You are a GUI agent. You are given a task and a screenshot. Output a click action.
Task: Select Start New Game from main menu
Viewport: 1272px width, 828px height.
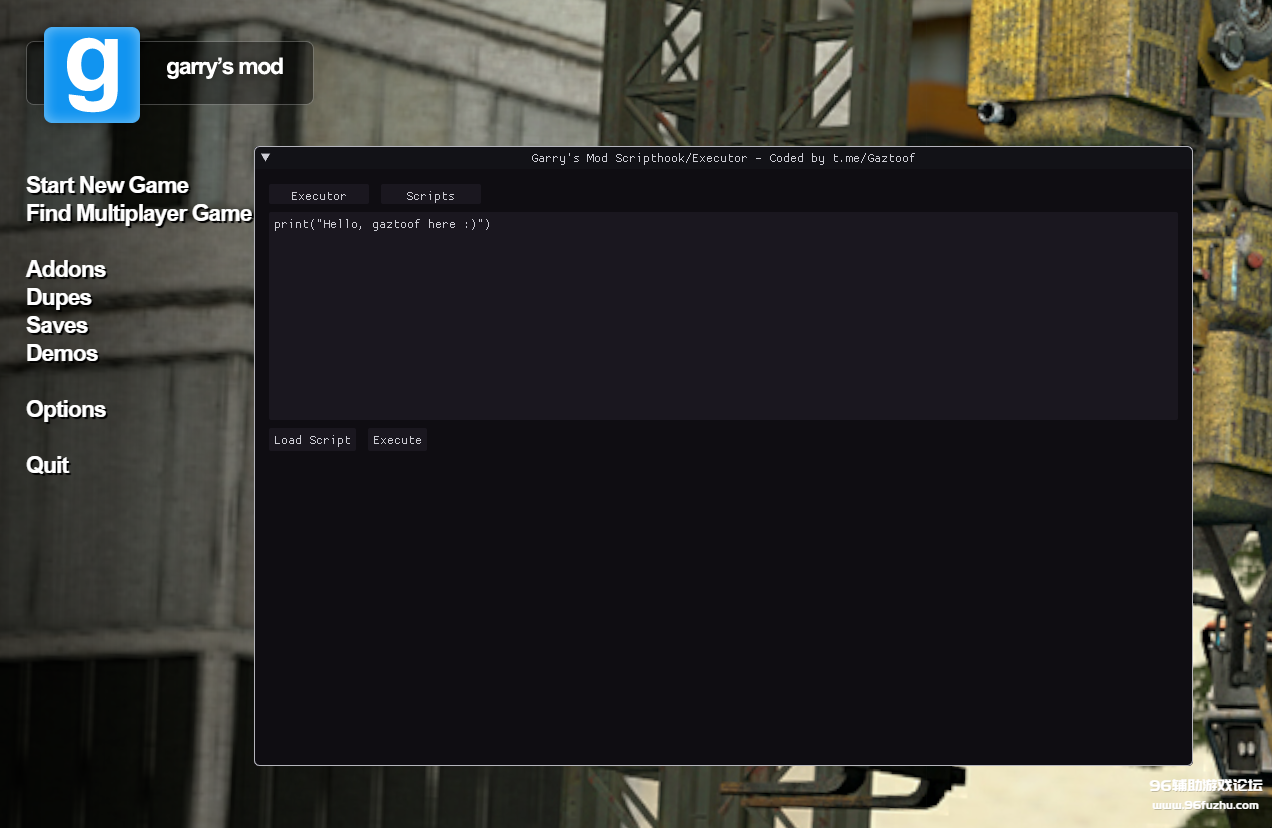(107, 185)
